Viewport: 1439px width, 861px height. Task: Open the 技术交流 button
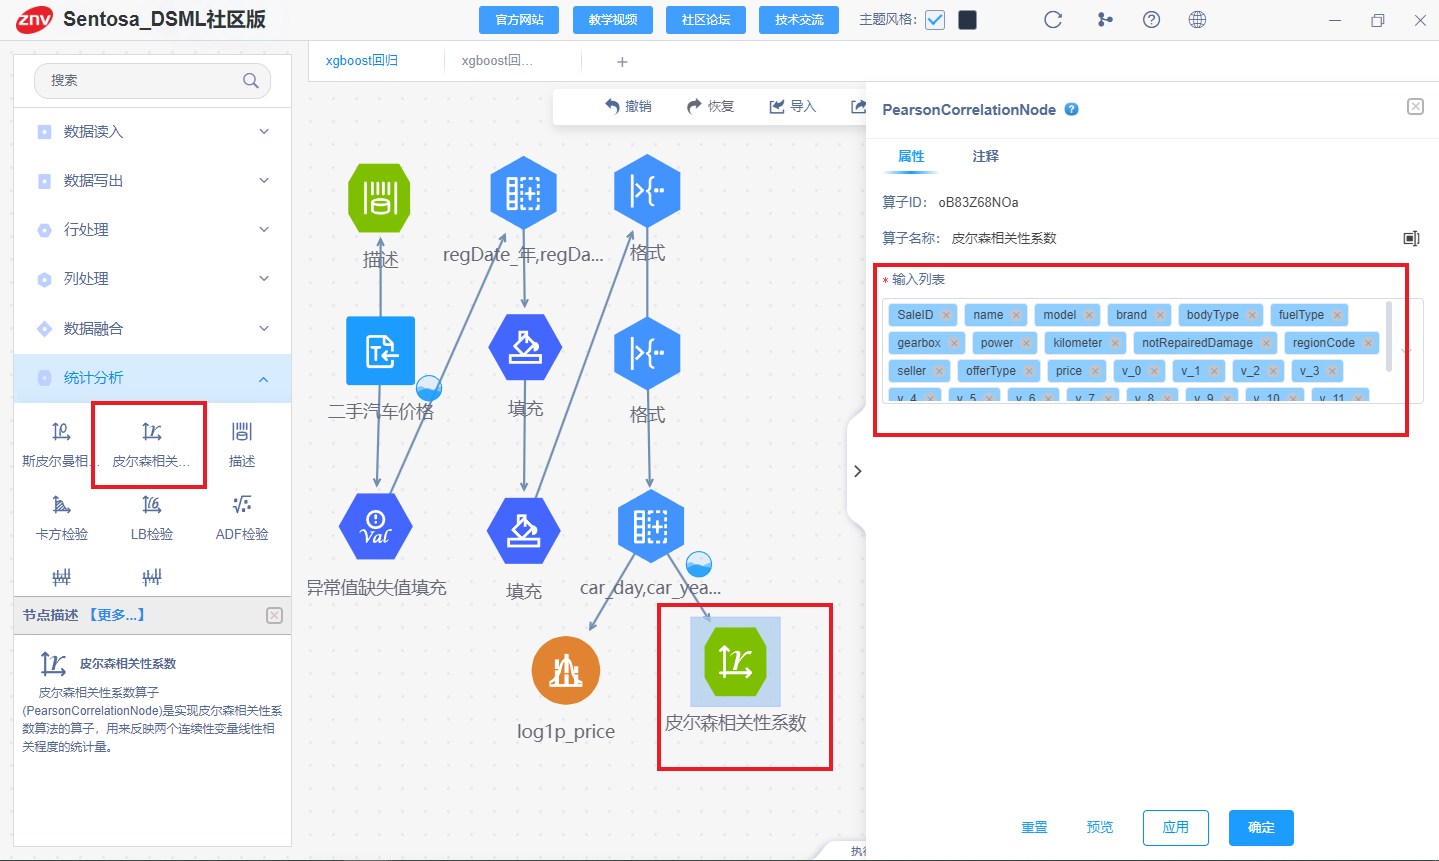799,20
